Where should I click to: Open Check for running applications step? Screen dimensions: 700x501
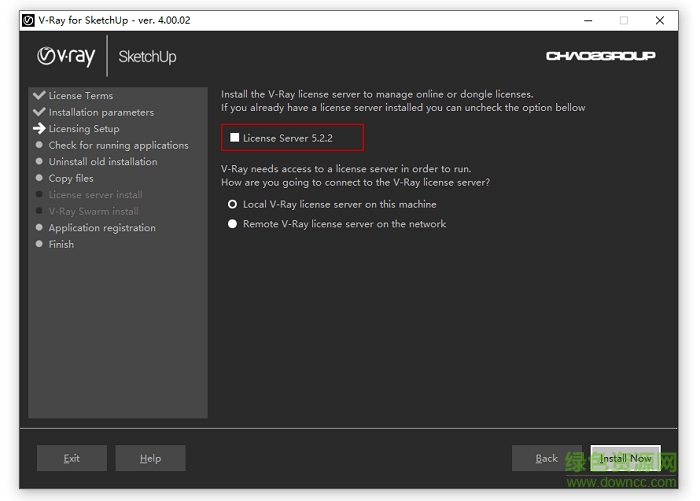(x=118, y=145)
